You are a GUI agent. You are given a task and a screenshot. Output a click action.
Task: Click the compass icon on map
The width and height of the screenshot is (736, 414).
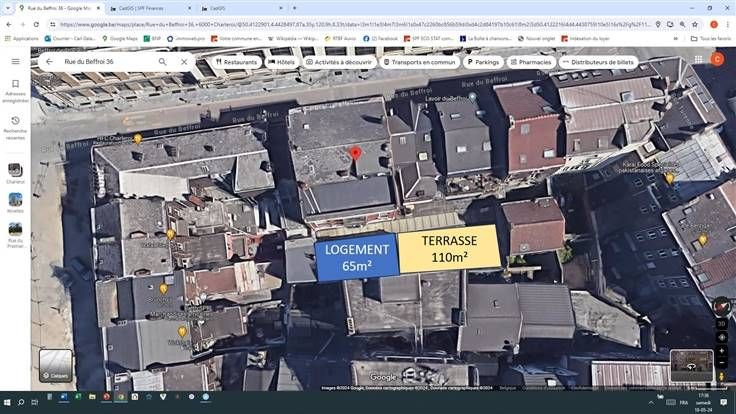[x=721, y=305]
